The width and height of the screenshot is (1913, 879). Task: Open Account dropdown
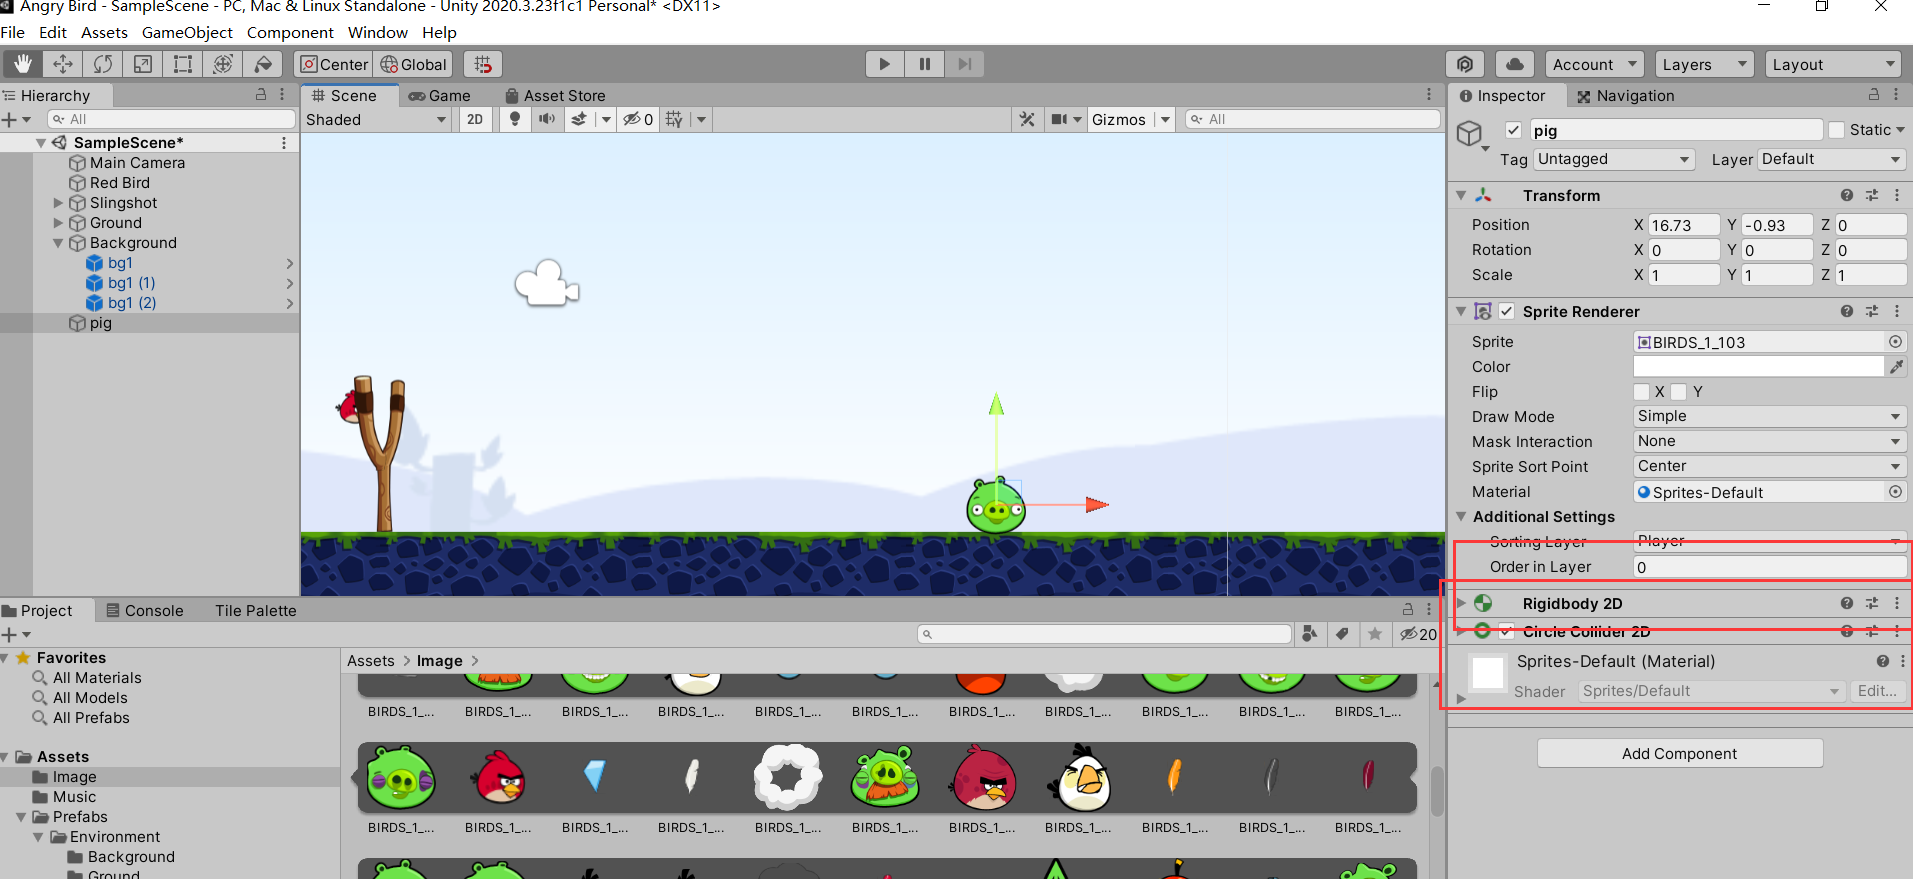pos(1594,64)
